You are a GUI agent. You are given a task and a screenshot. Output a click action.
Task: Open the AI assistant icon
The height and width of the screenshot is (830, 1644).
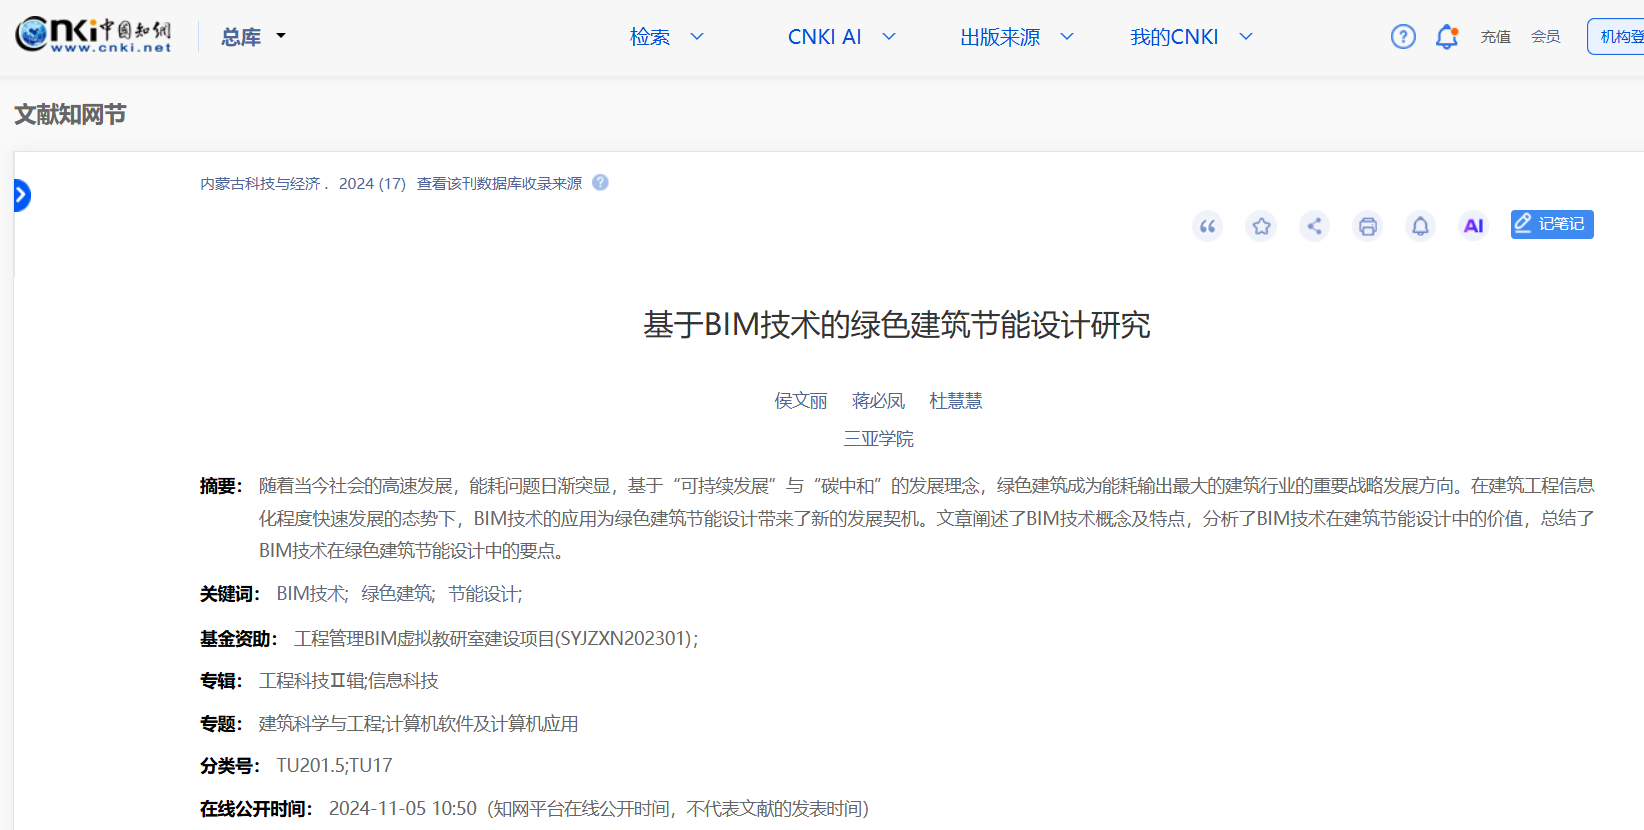point(1473,226)
